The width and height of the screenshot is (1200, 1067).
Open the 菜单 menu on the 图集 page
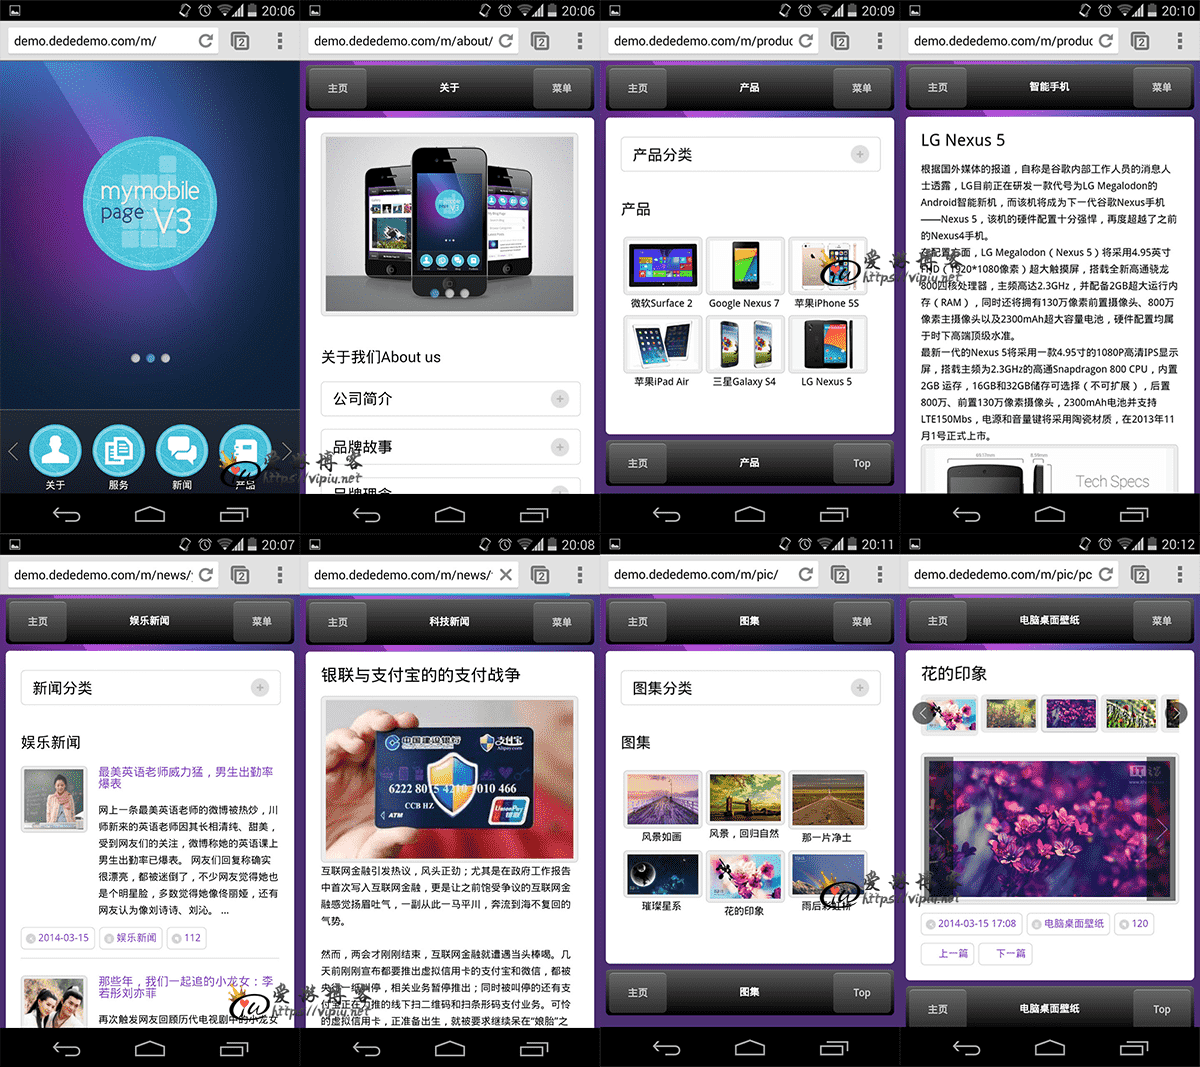point(862,621)
